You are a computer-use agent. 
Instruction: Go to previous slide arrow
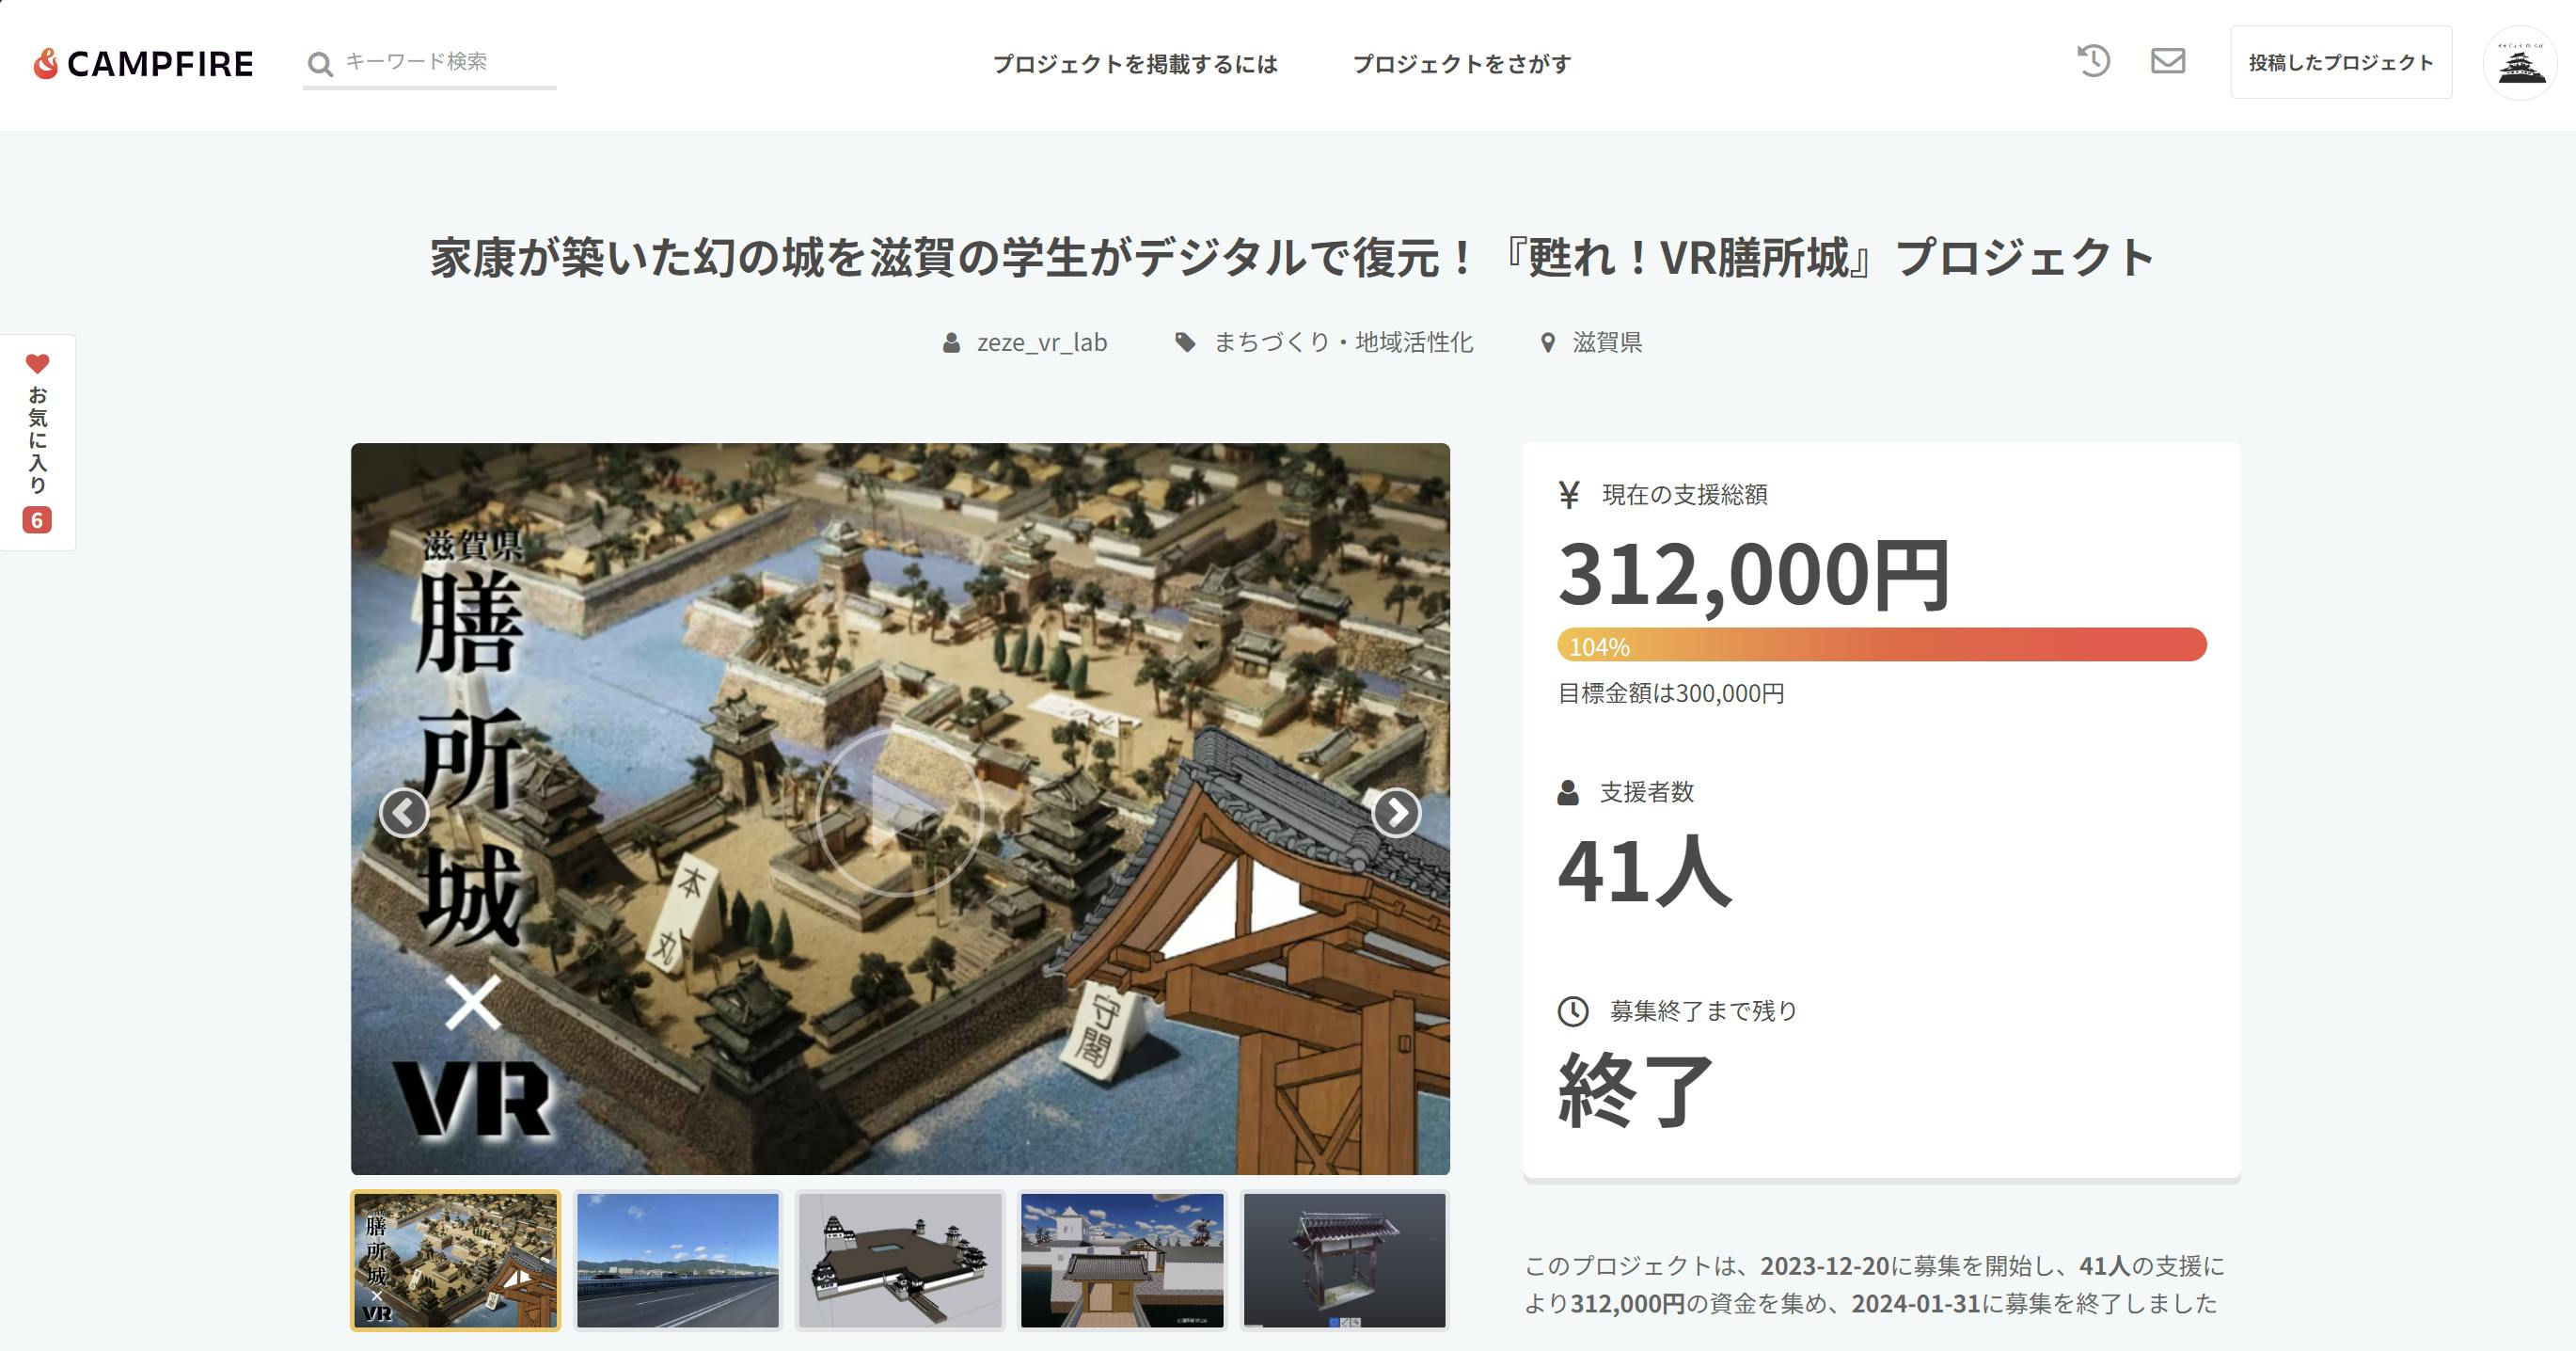pos(404,812)
